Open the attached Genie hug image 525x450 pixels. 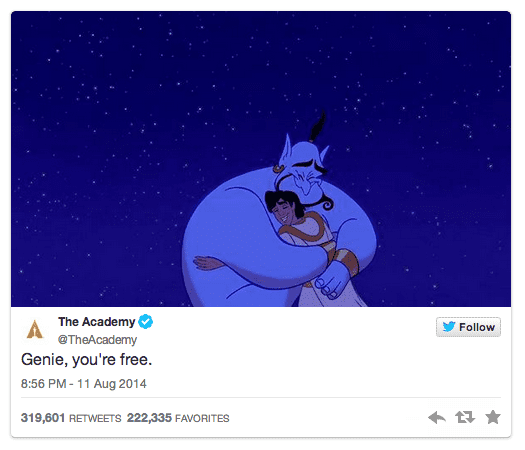(261, 159)
